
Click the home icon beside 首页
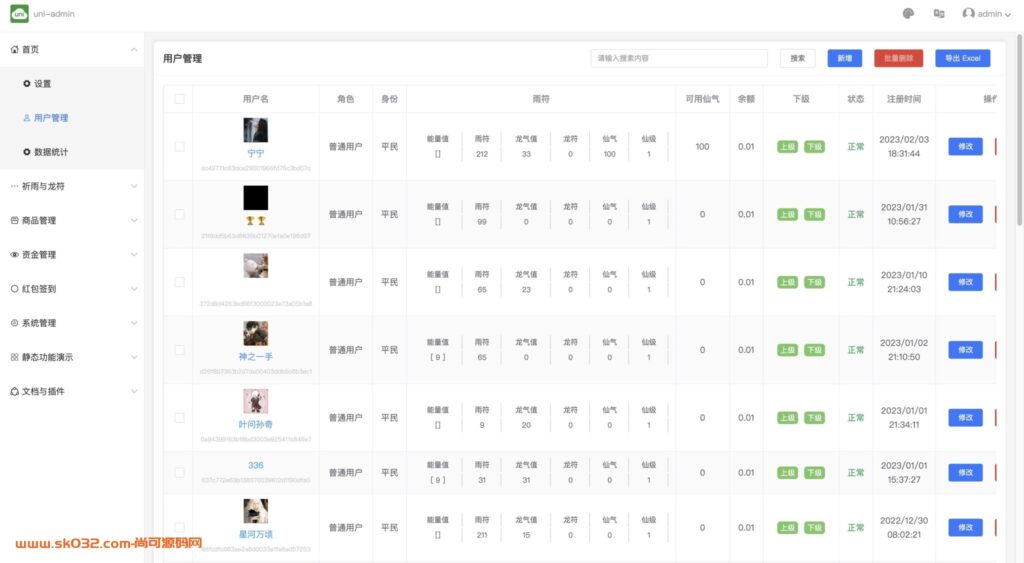(x=14, y=50)
